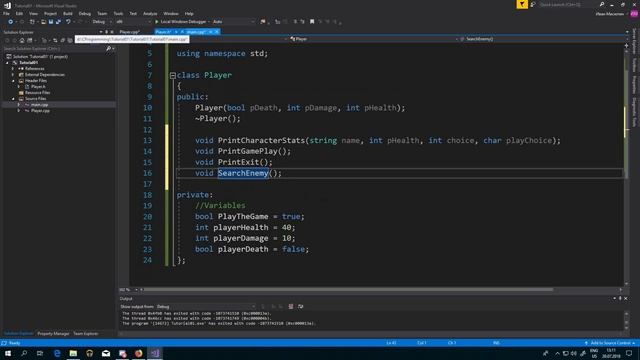This screenshot has width=640, height=360.
Task: Toggle Word Wrap icon in Output panel
Action: [301, 307]
